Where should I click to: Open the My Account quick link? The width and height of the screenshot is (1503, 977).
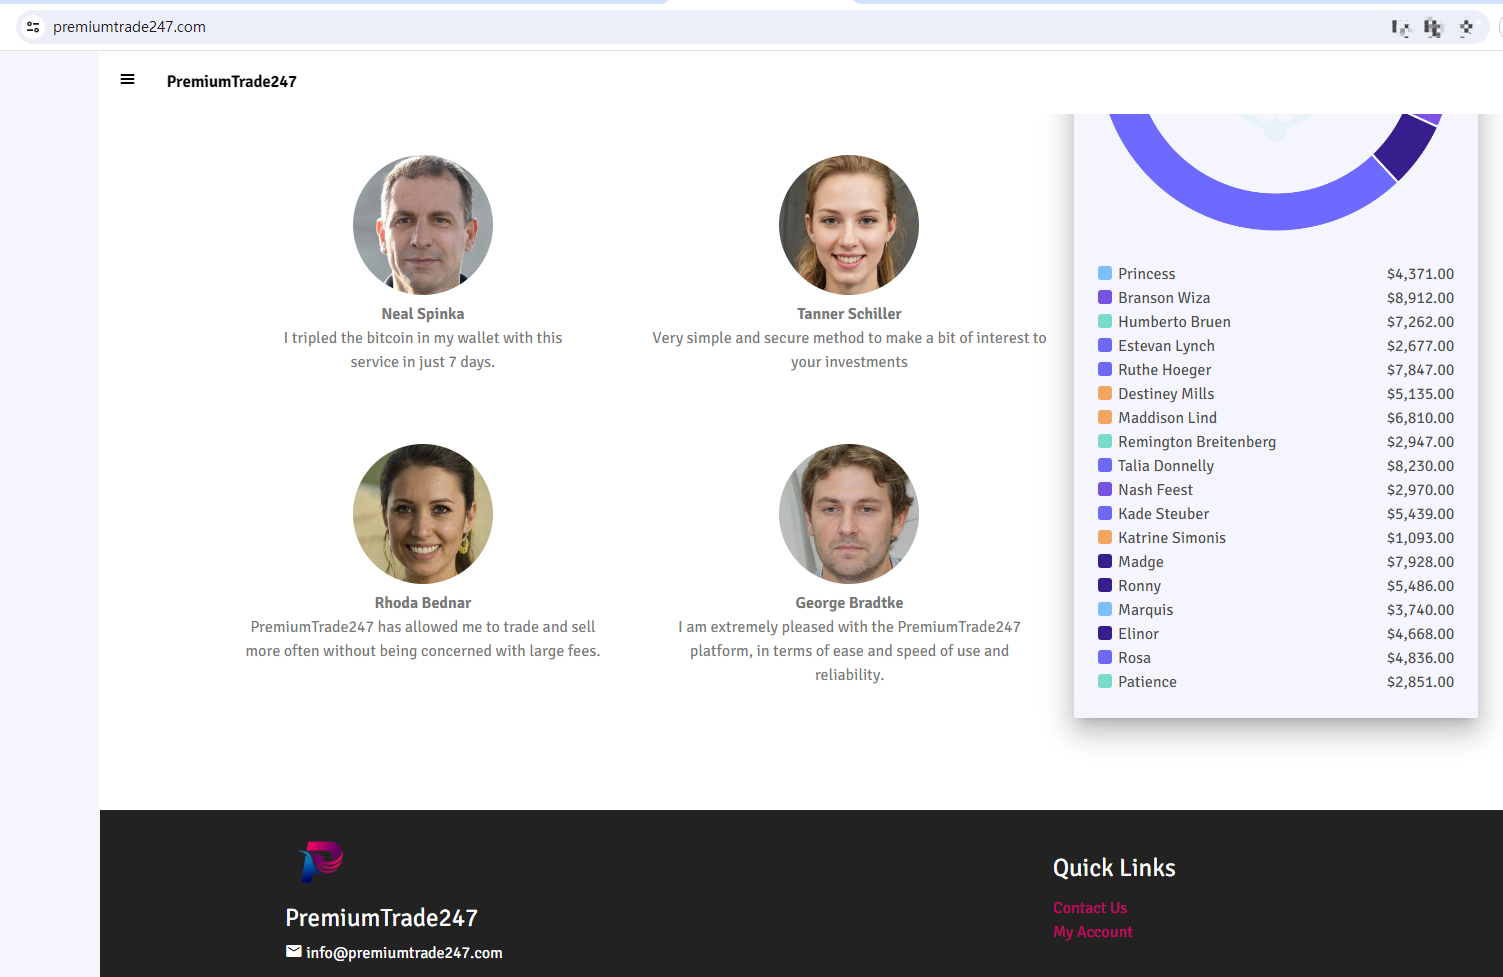click(x=1093, y=932)
